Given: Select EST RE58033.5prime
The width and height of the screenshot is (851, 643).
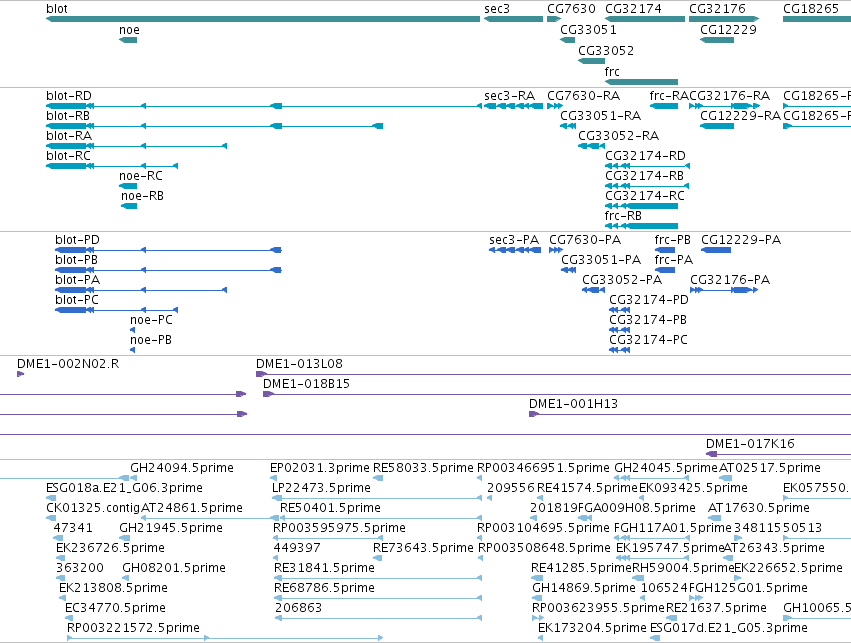Looking at the screenshot, I should click(x=423, y=468).
